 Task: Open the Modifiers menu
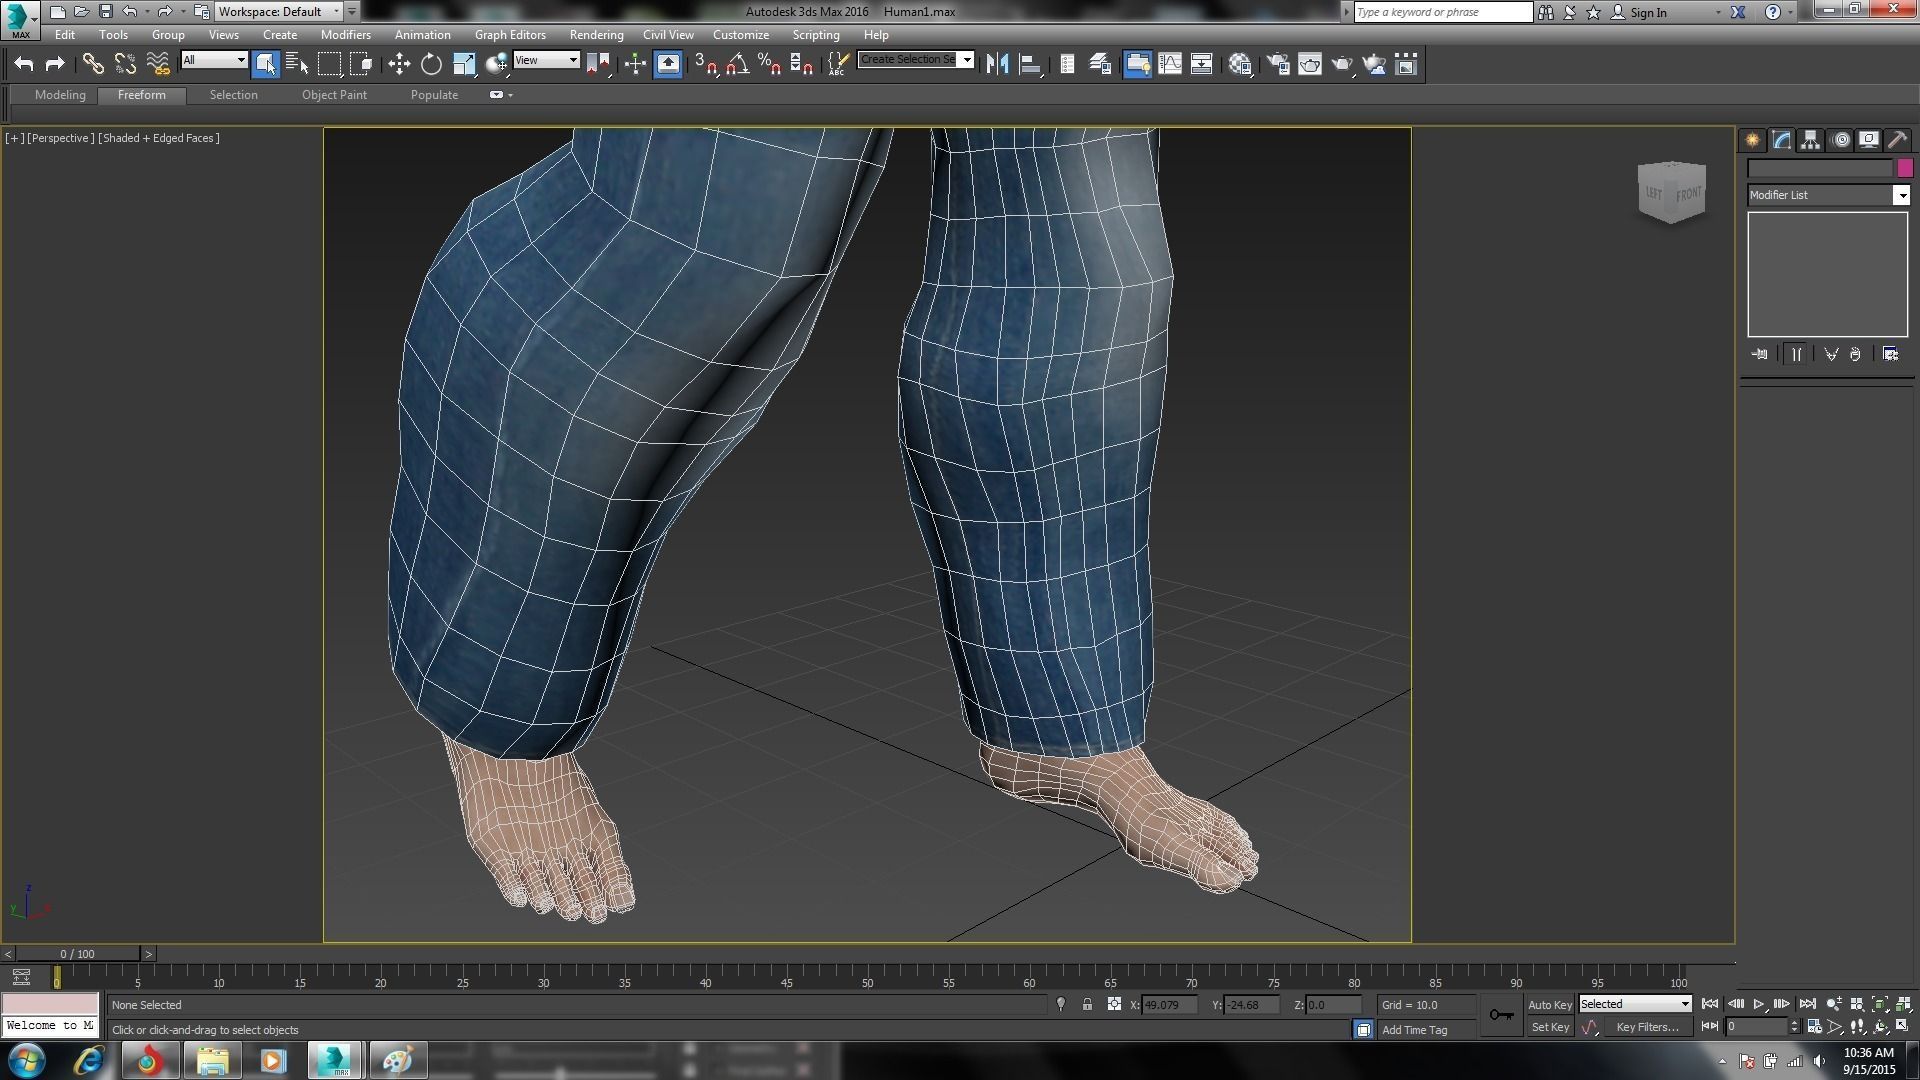point(345,35)
